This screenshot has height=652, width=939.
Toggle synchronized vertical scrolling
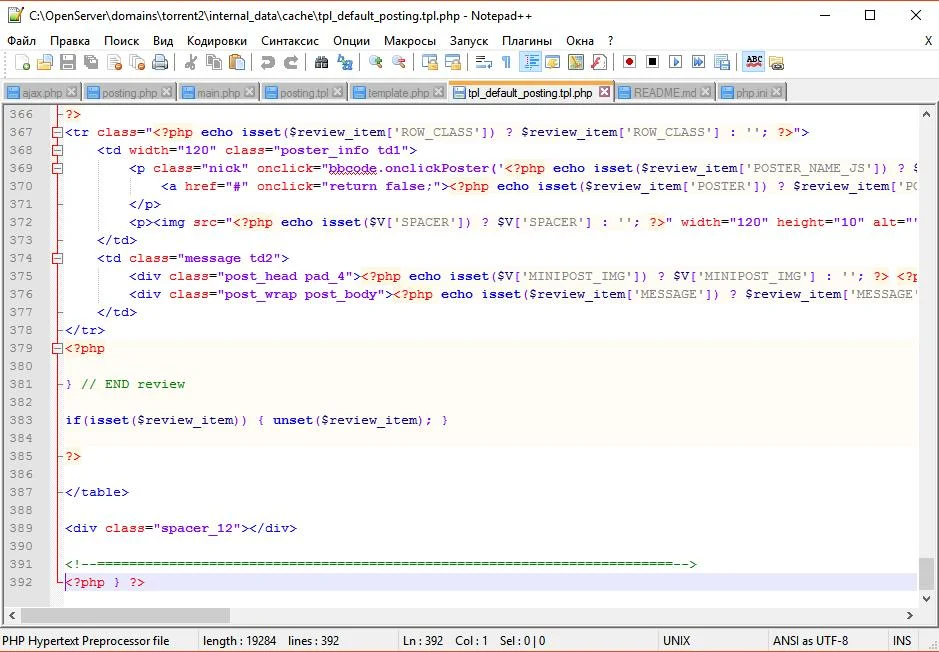(429, 62)
